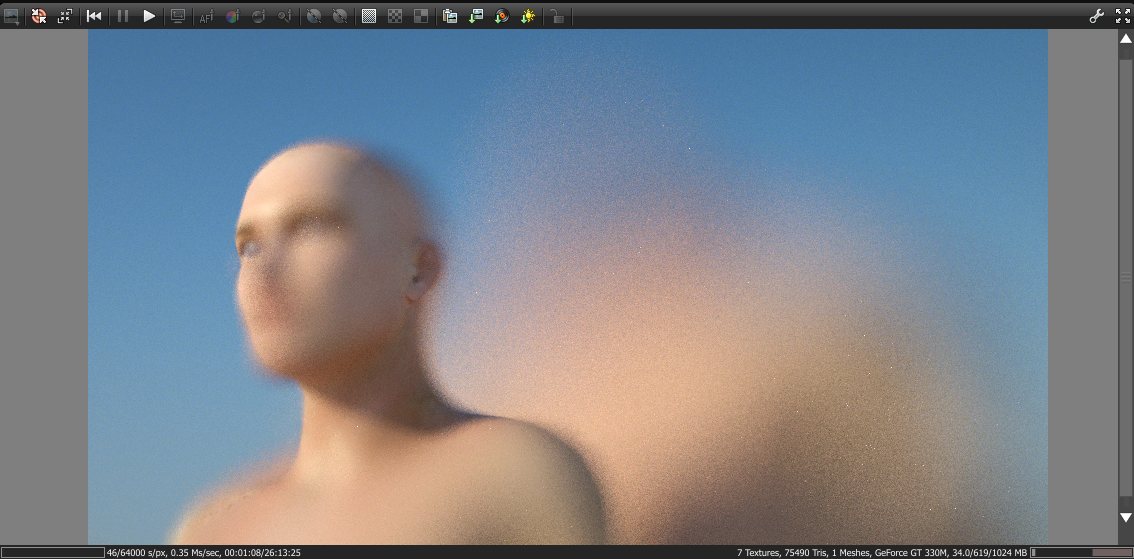1134x559 pixels.
Task: Toggle the real-time monitor render mode icon
Action: (x=178, y=16)
